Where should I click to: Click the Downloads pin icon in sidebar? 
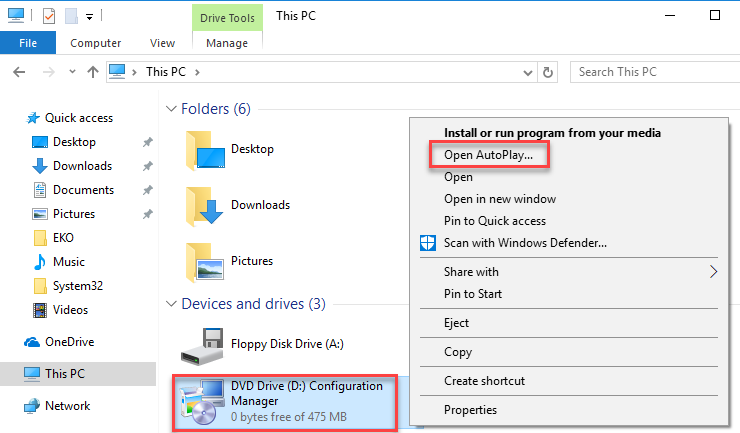pos(148,166)
